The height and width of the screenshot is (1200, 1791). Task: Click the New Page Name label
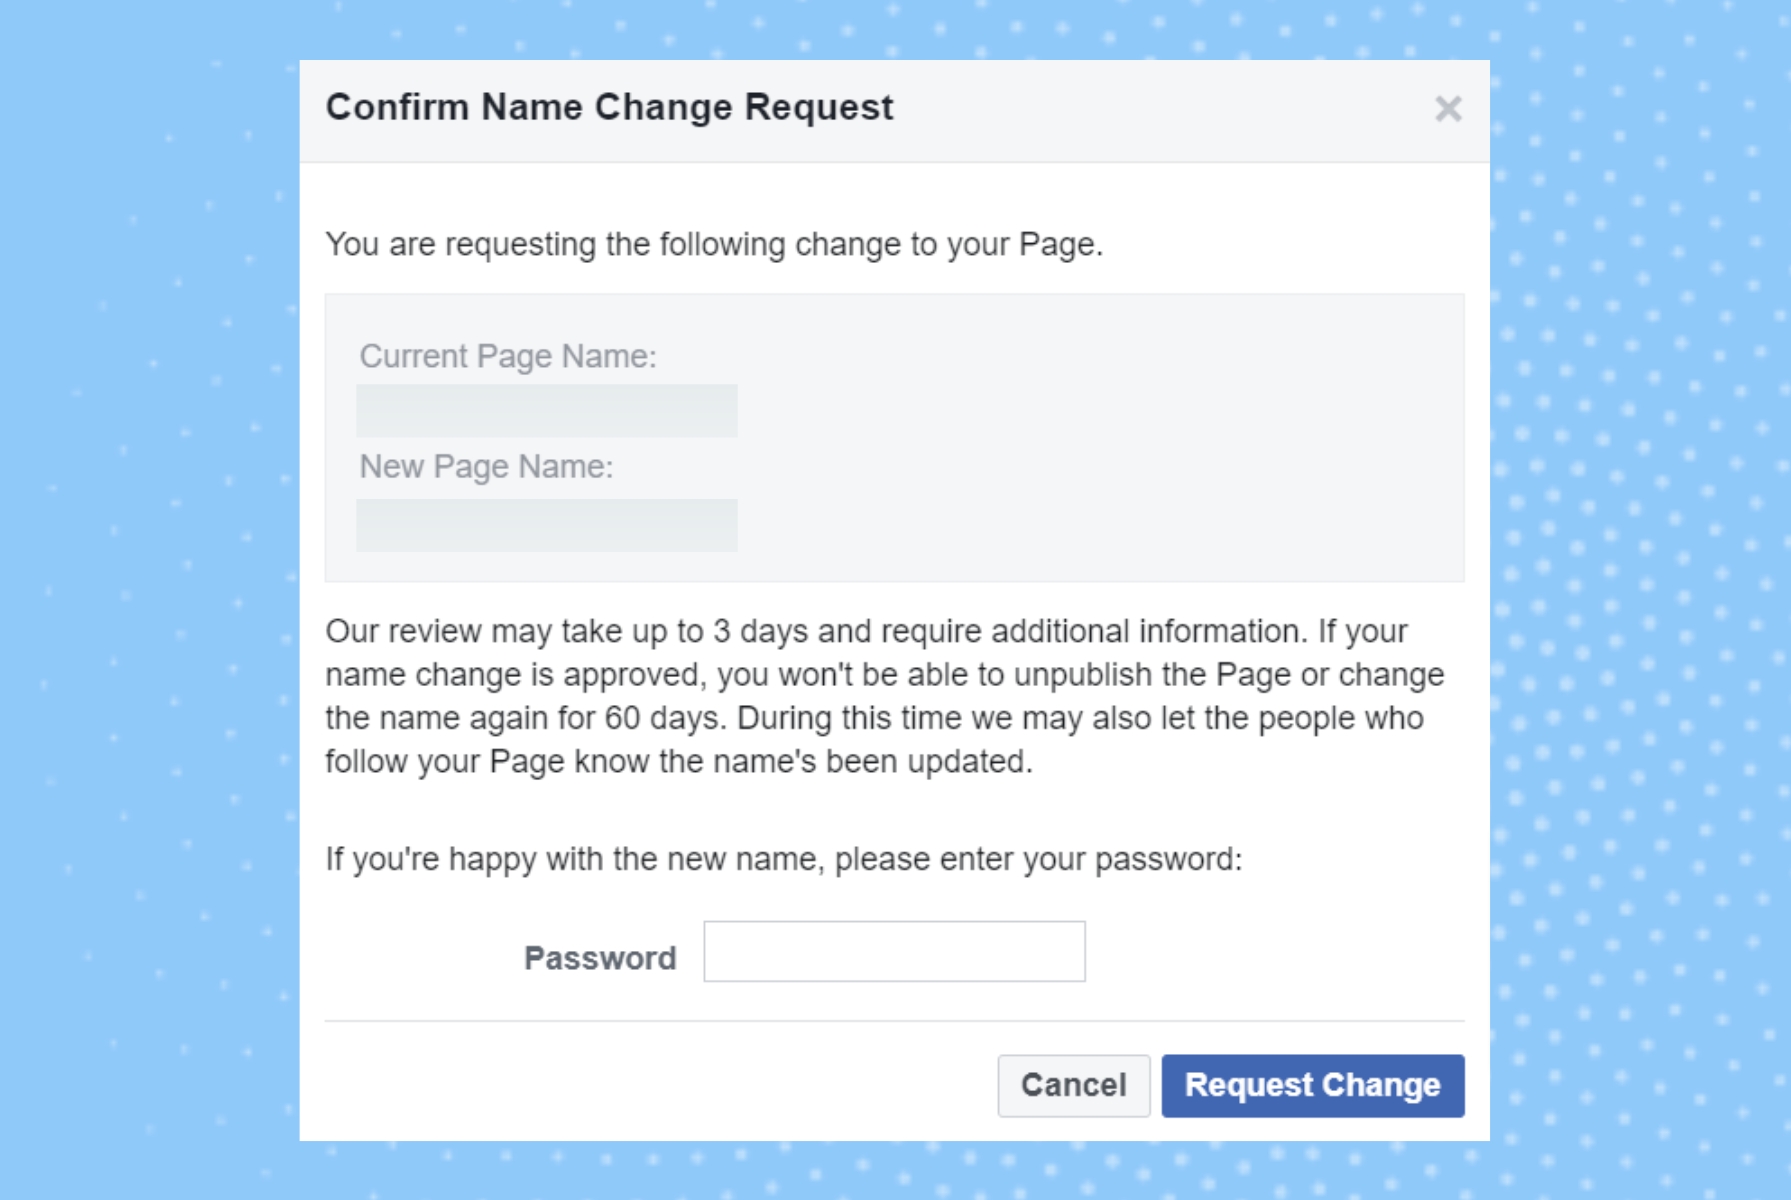[x=486, y=466]
